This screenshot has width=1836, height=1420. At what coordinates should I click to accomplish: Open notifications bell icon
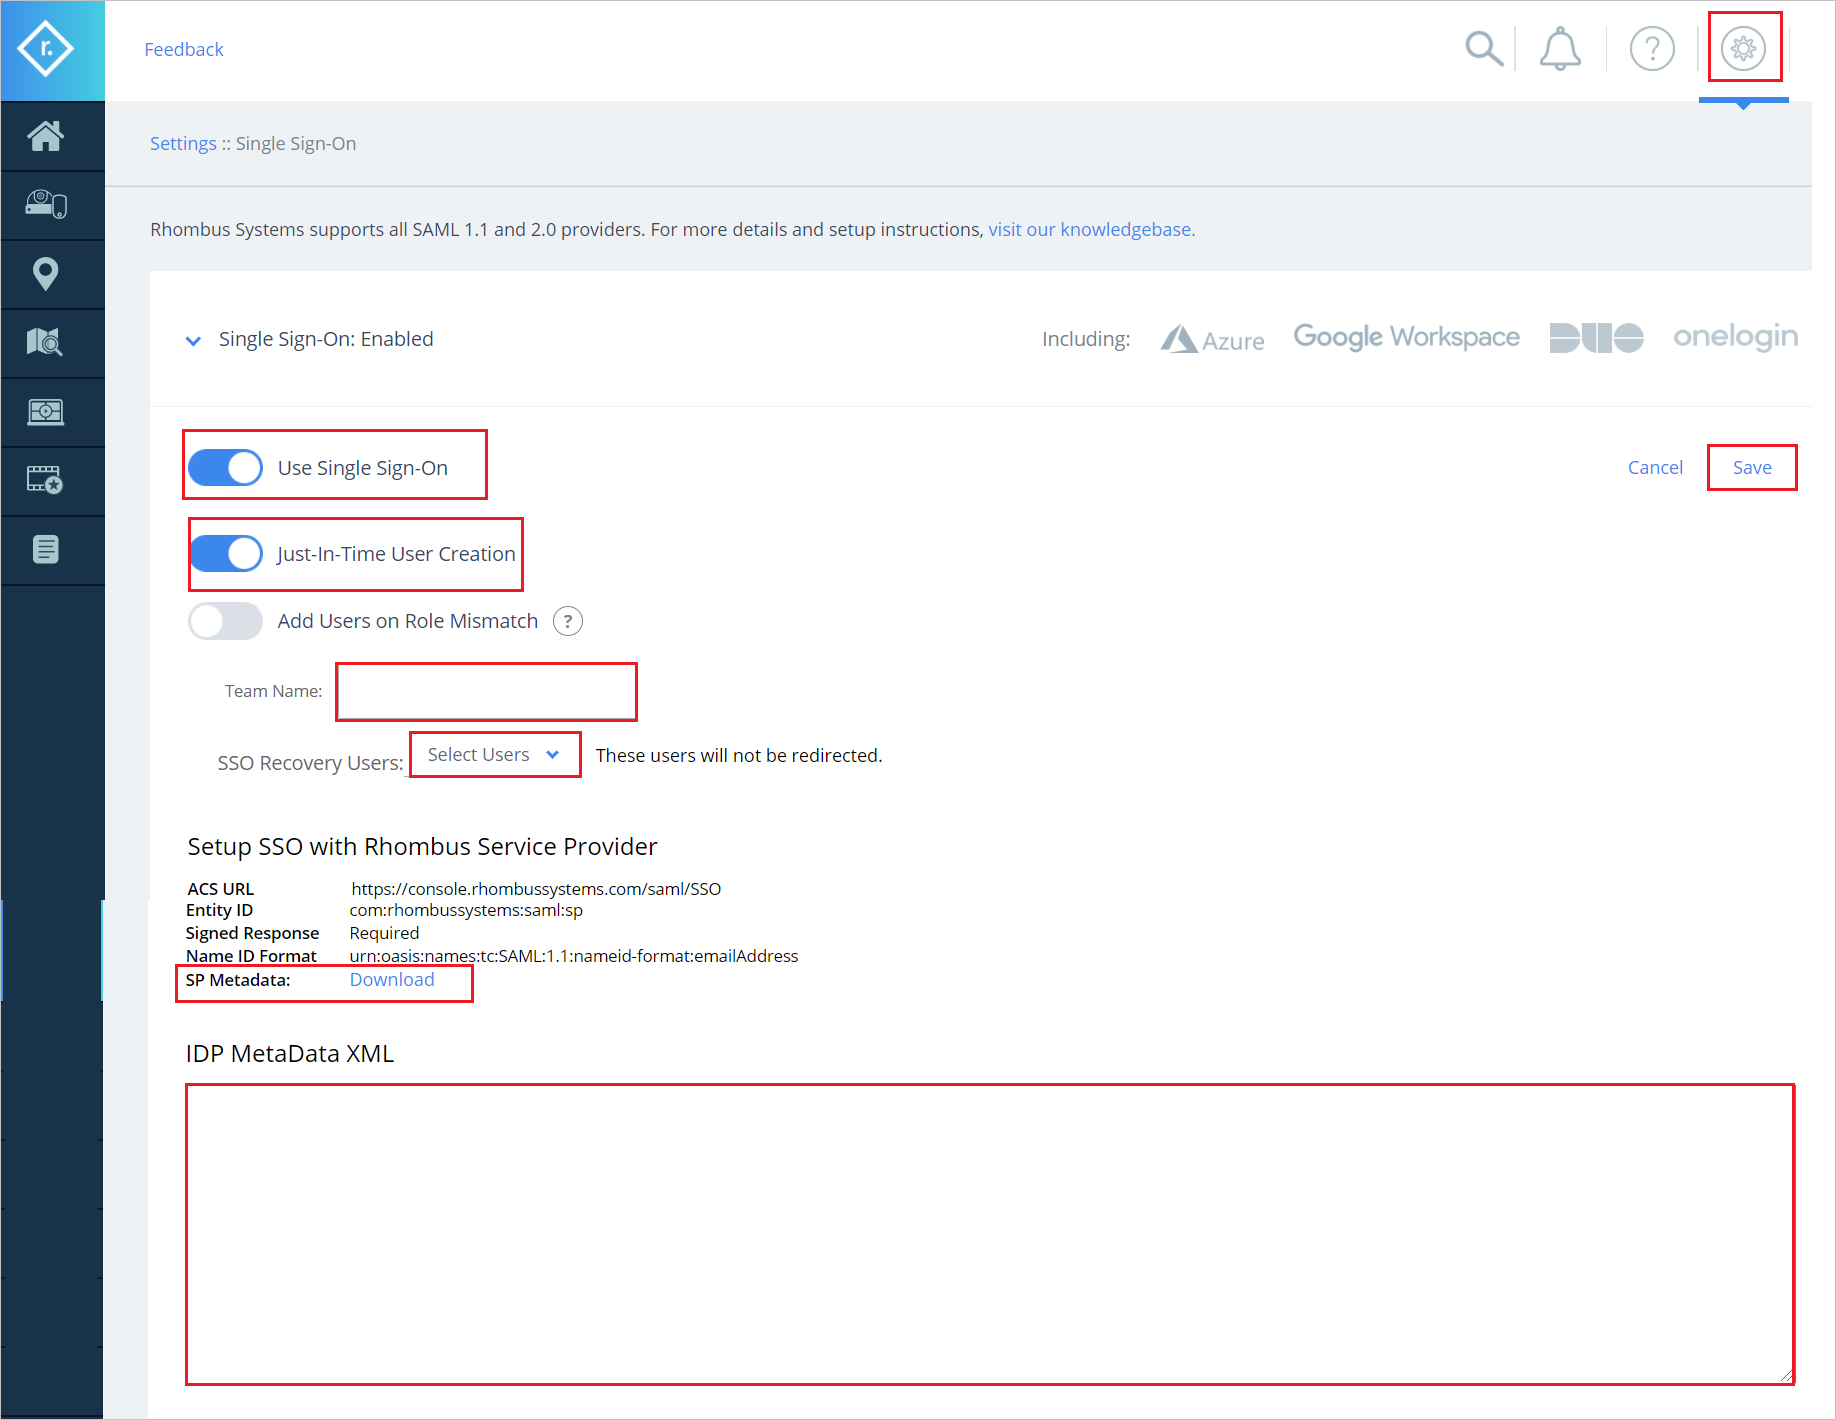point(1560,48)
